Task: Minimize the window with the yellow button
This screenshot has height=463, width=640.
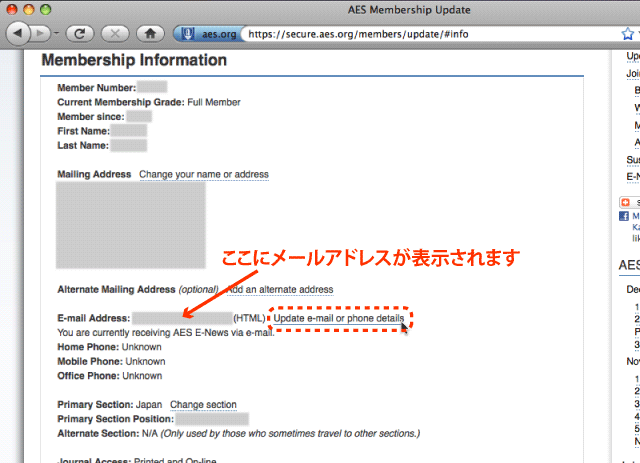Action: click(x=29, y=9)
